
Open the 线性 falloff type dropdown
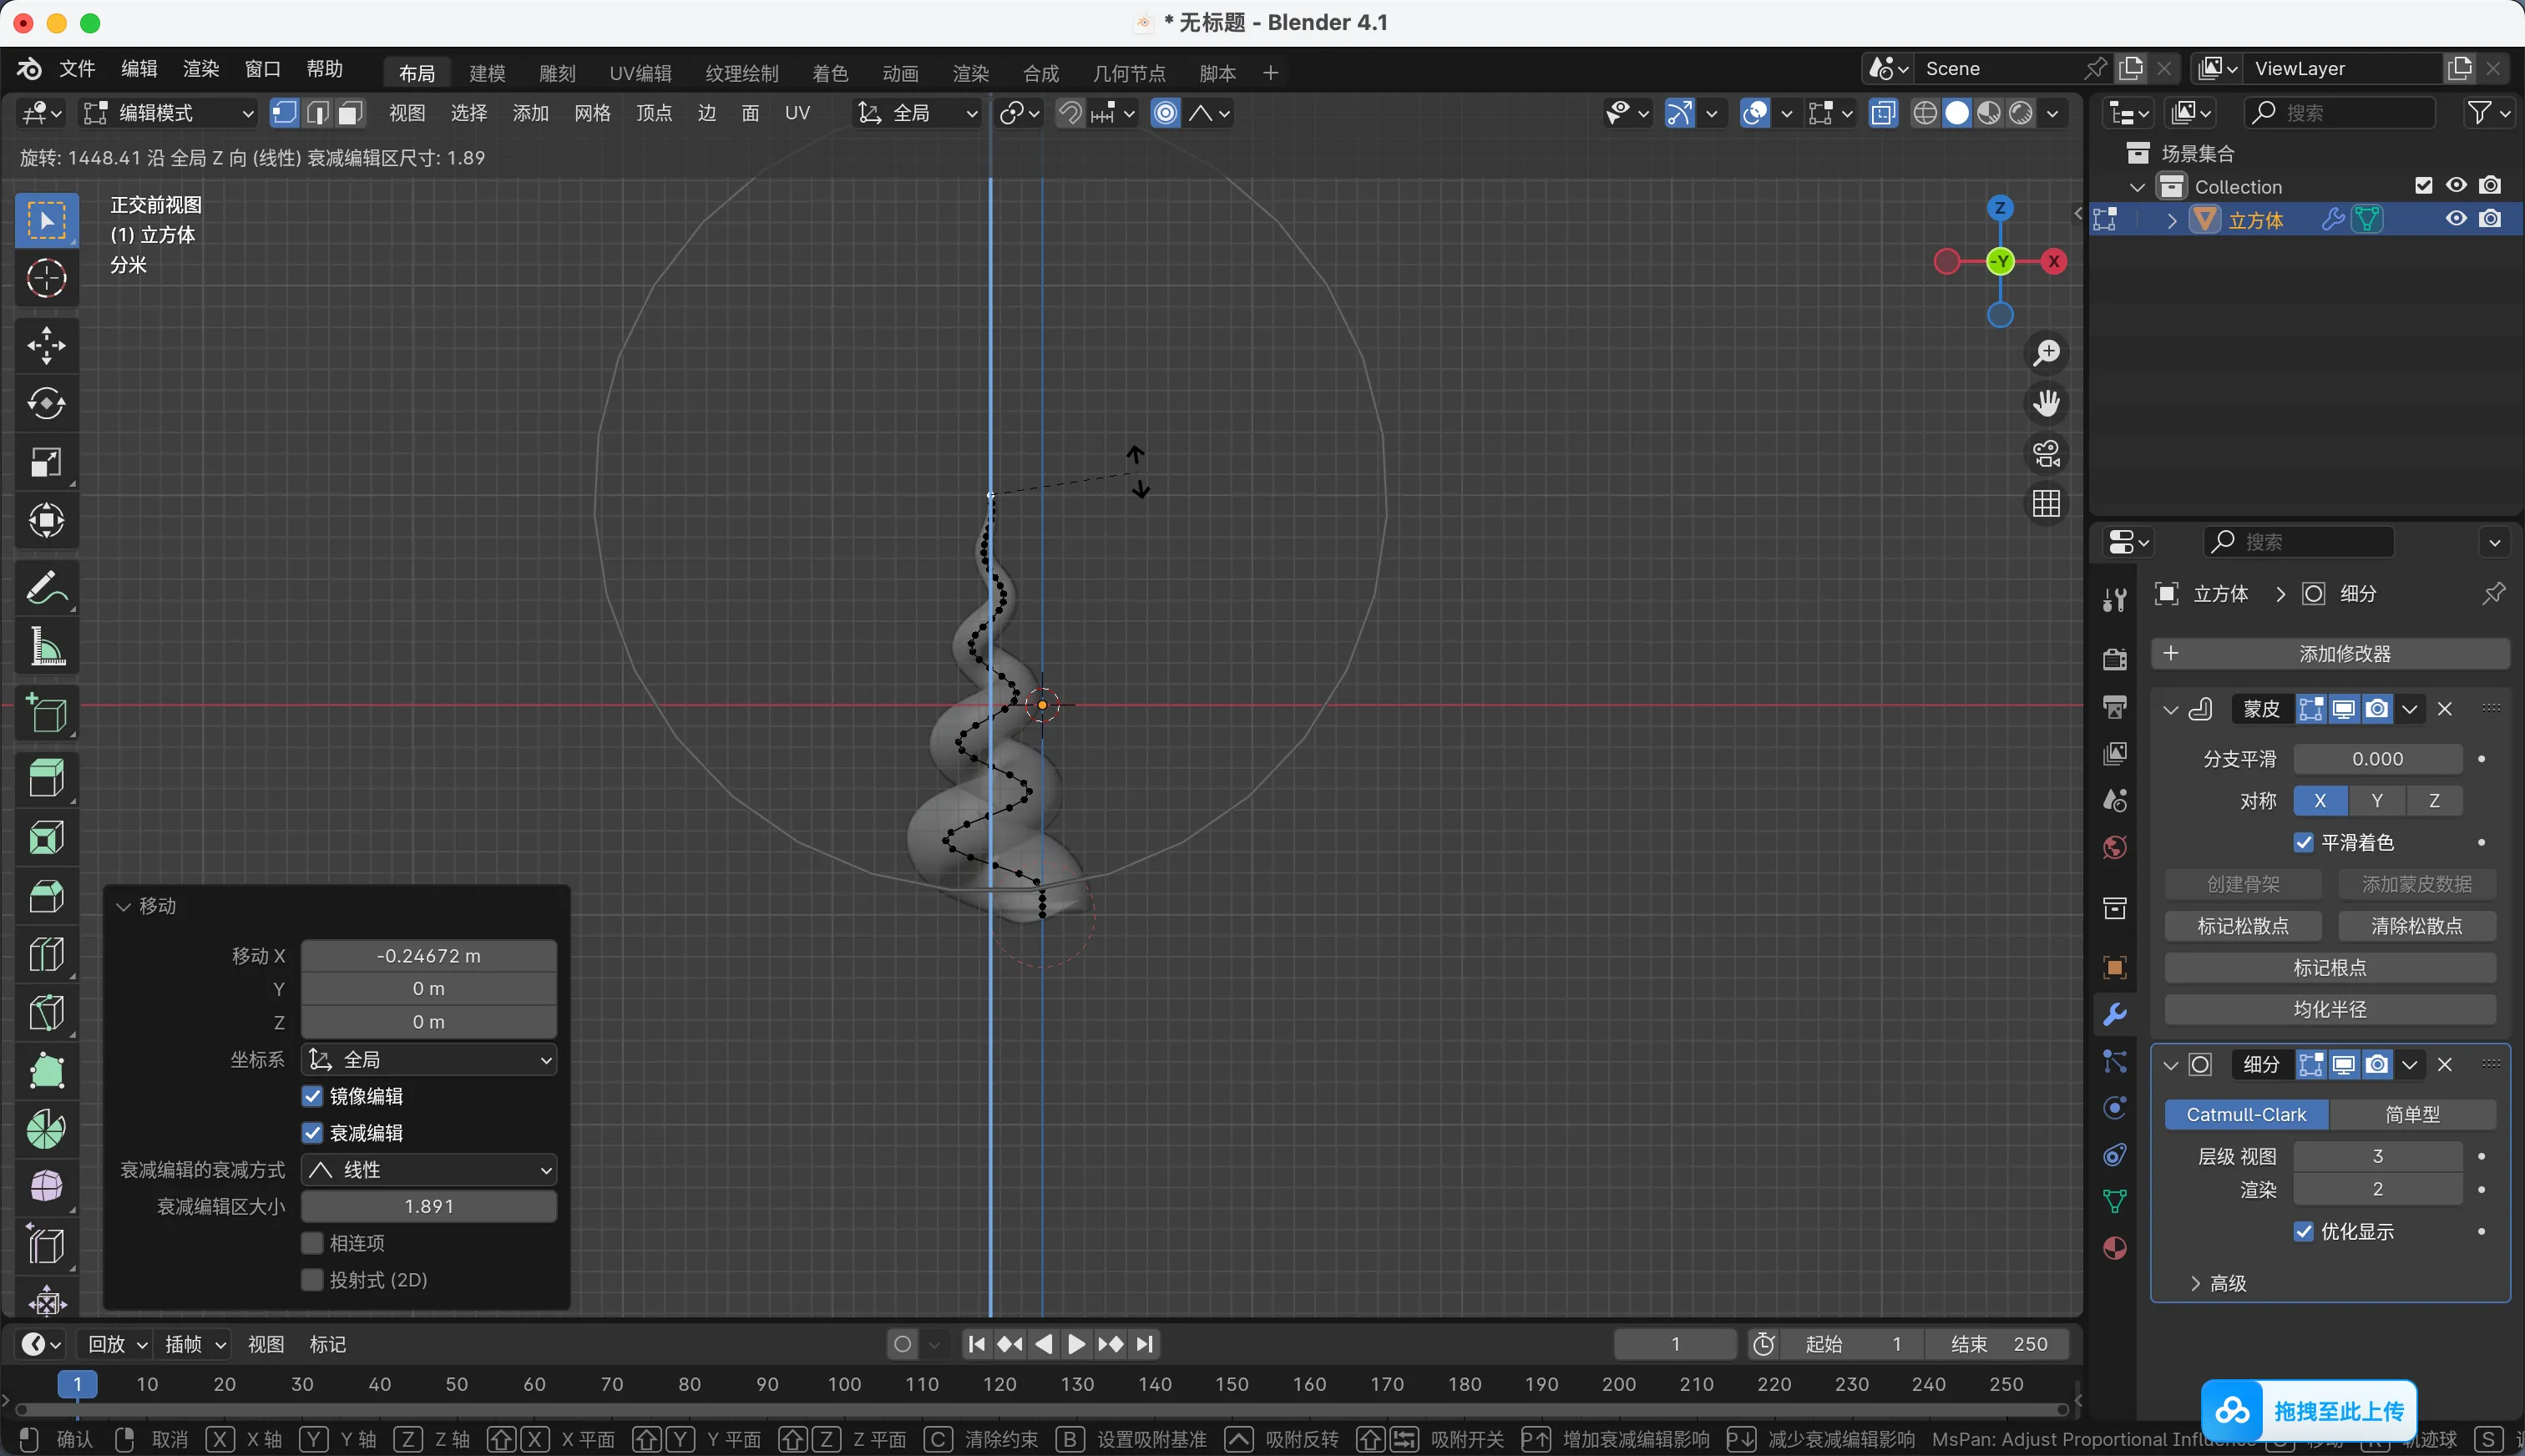429,1170
